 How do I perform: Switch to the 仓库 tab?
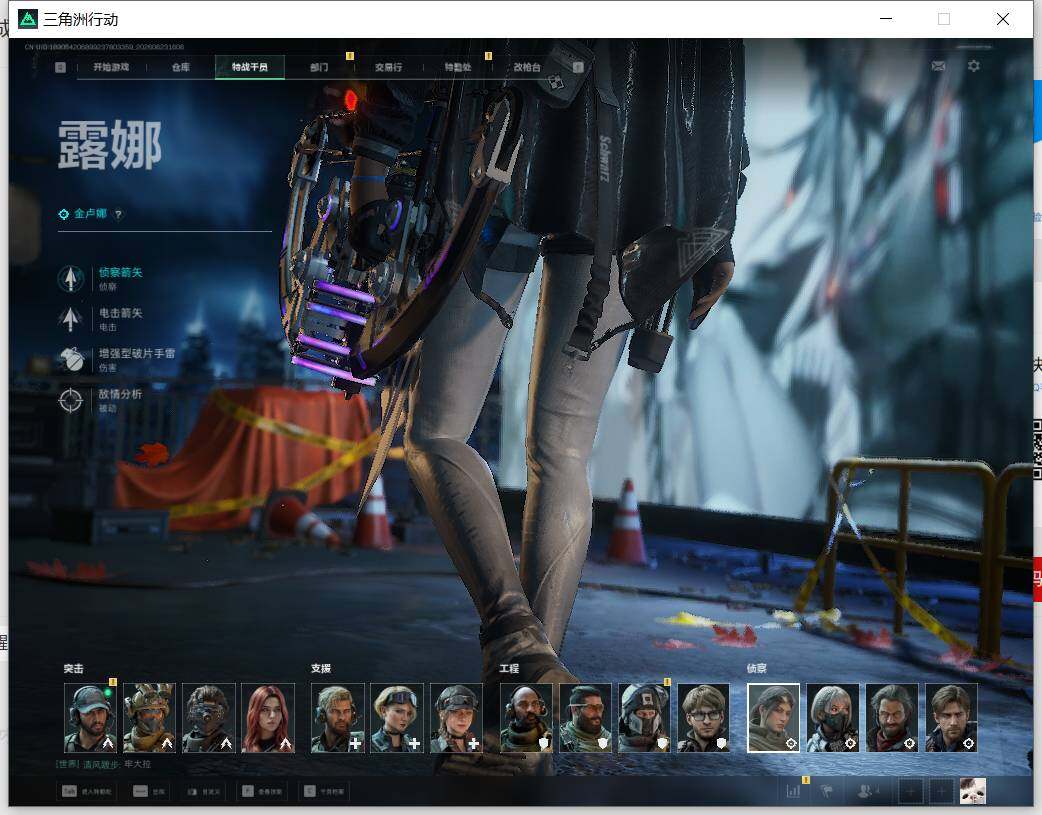click(181, 67)
